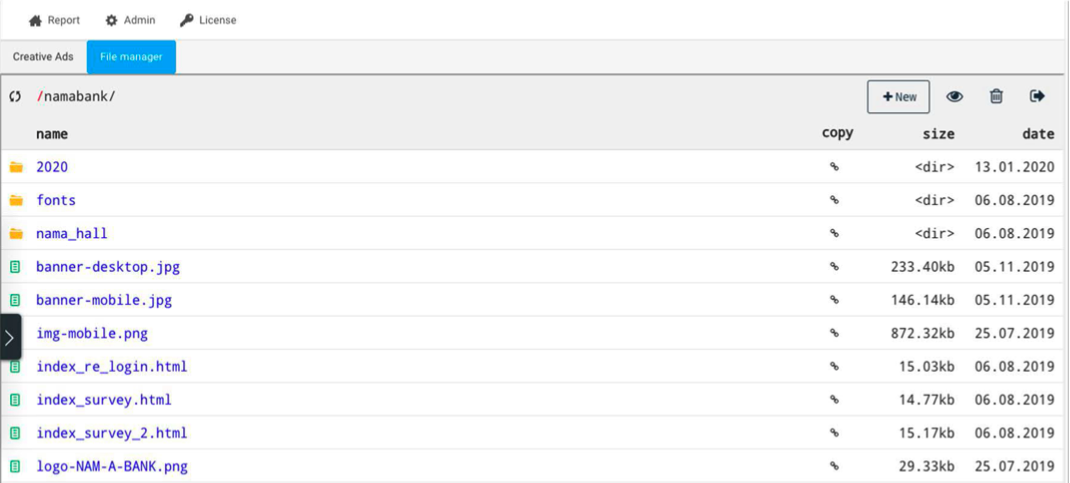Click the New button
This screenshot has width=1070, height=483.
899,97
